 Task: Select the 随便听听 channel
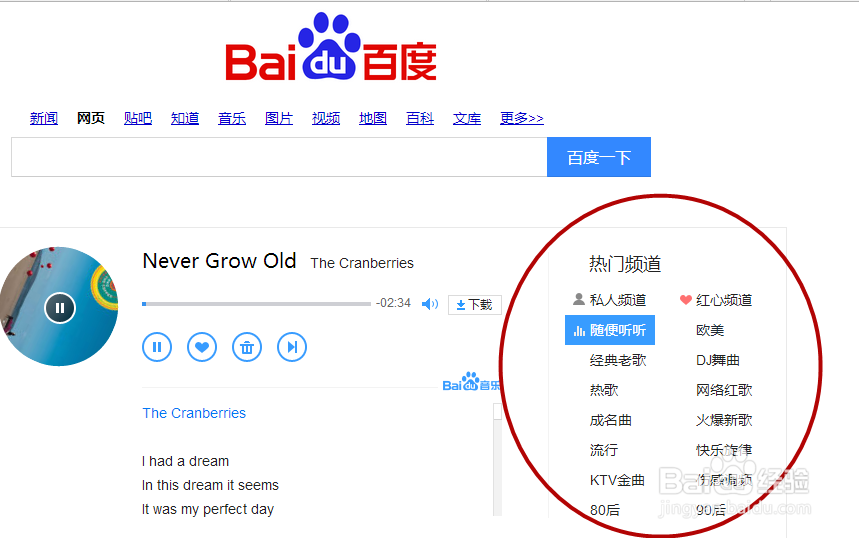[610, 330]
